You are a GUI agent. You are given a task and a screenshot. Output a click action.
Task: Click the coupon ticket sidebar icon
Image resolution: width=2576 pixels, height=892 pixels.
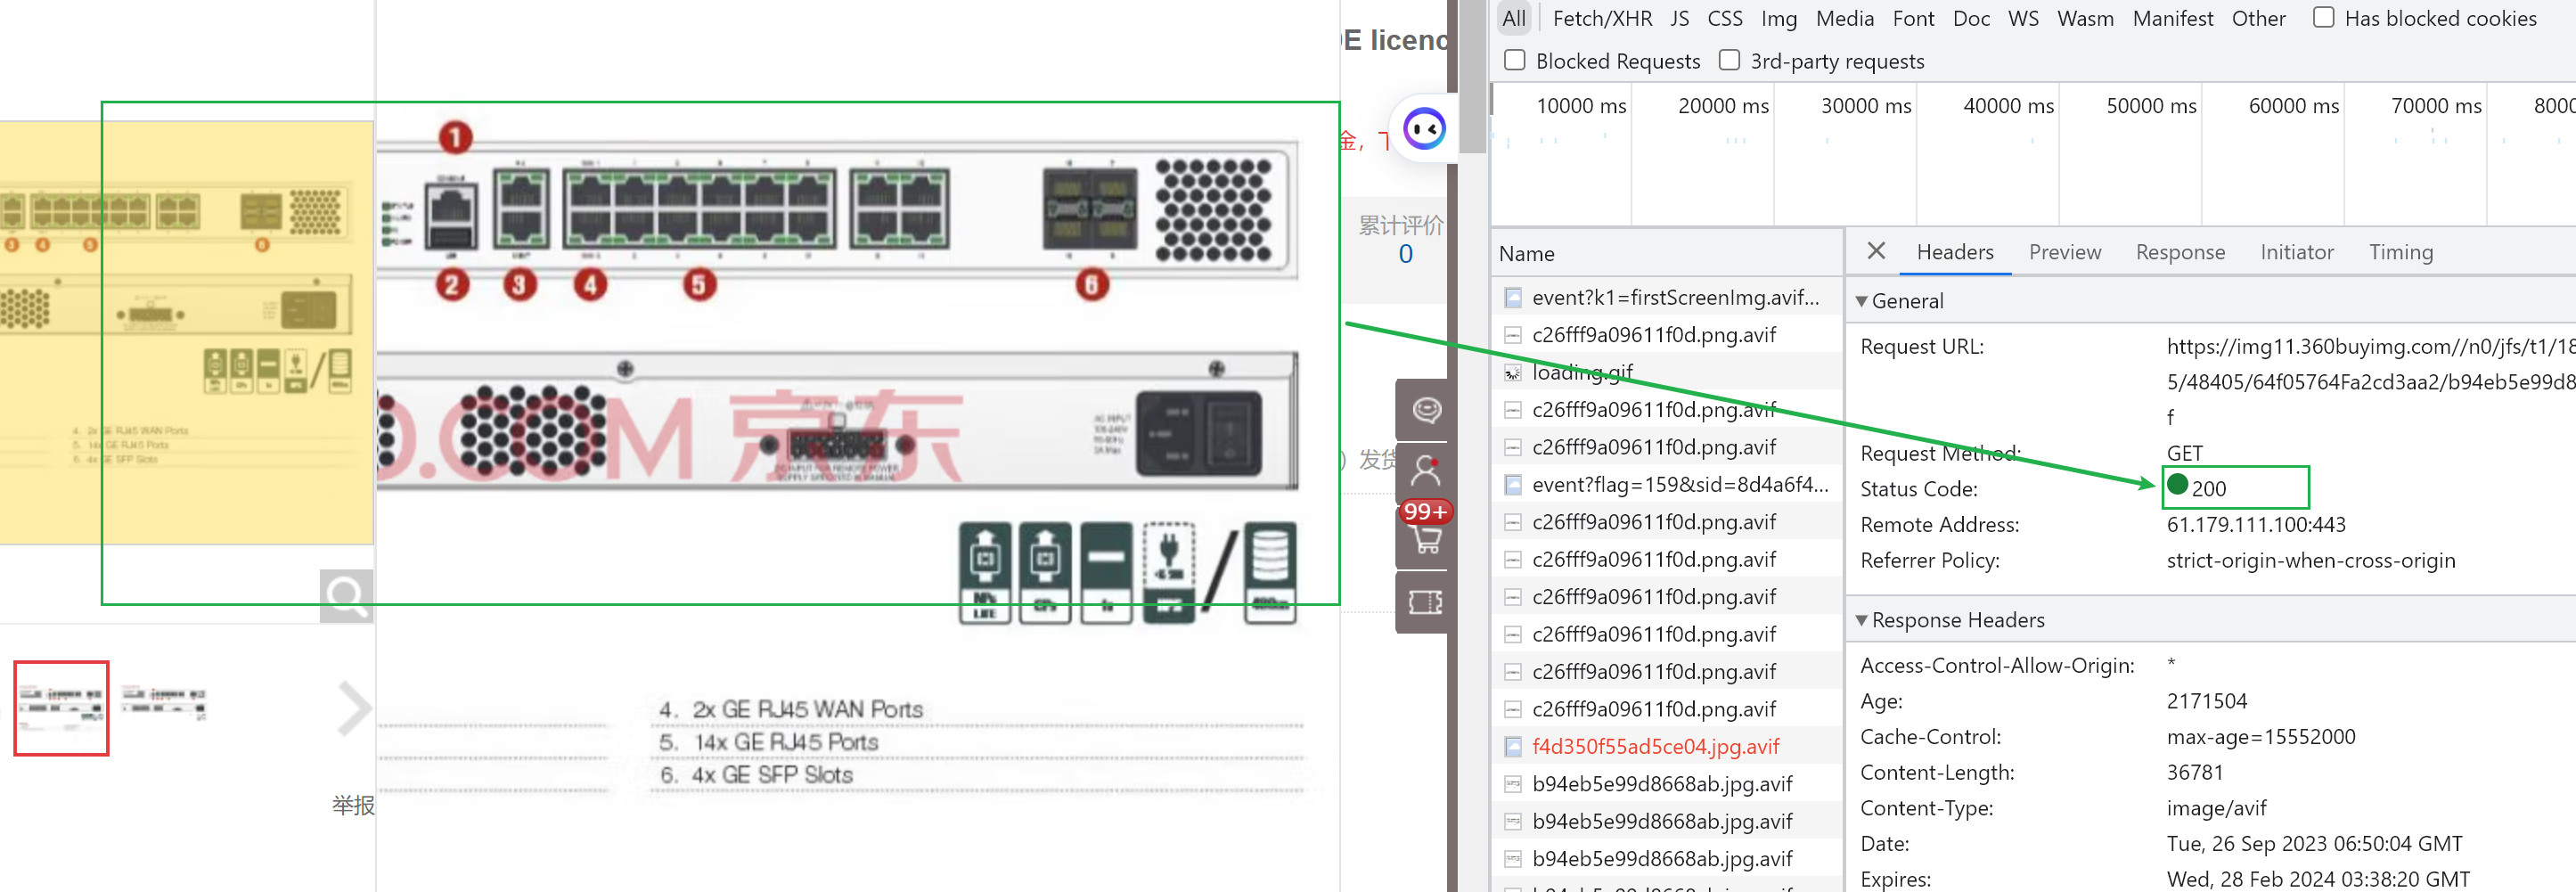click(x=1425, y=601)
